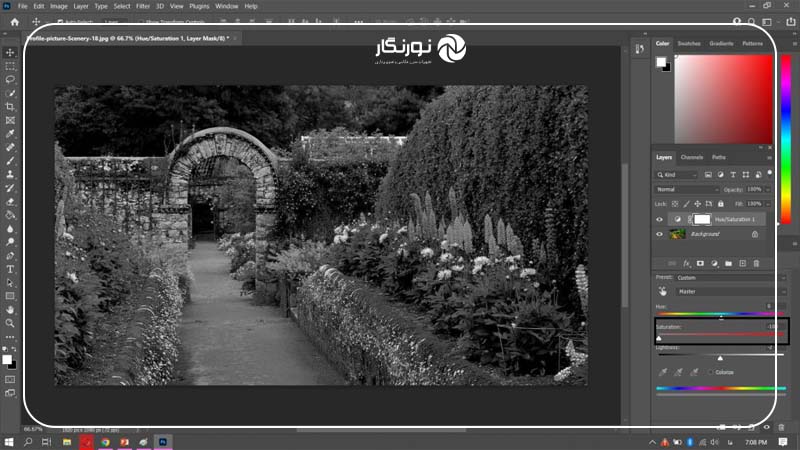Pick a red in the Color panel field
Viewport: 800px width, 450px height.
click(723, 99)
